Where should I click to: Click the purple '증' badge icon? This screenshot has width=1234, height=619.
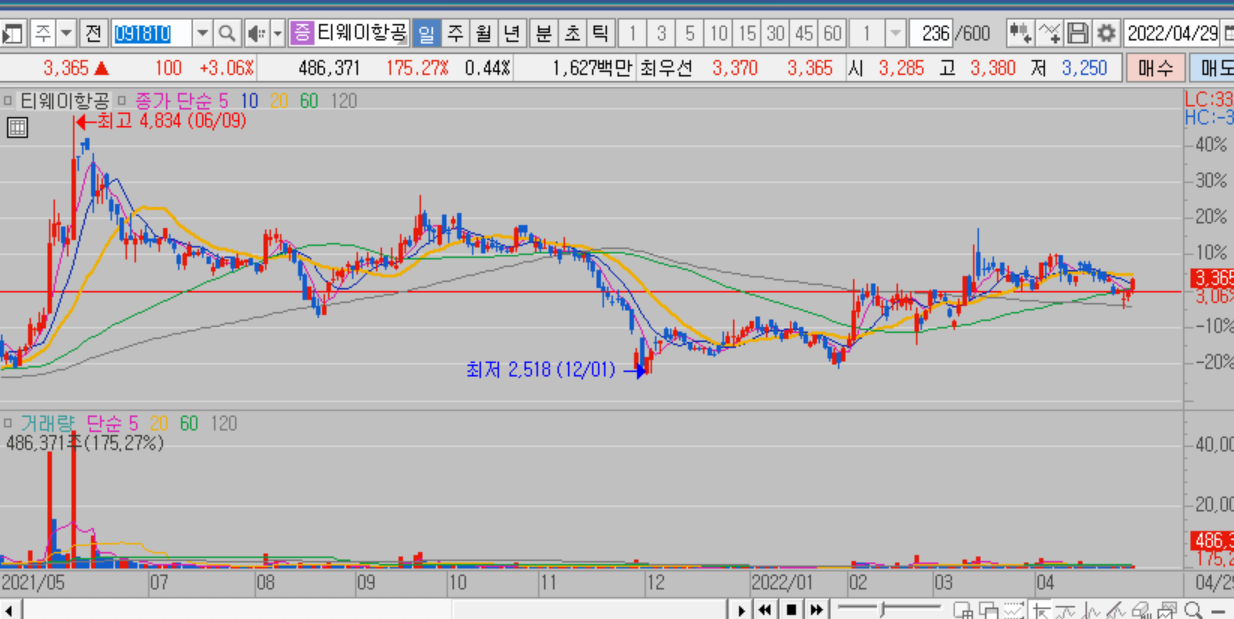[302, 33]
